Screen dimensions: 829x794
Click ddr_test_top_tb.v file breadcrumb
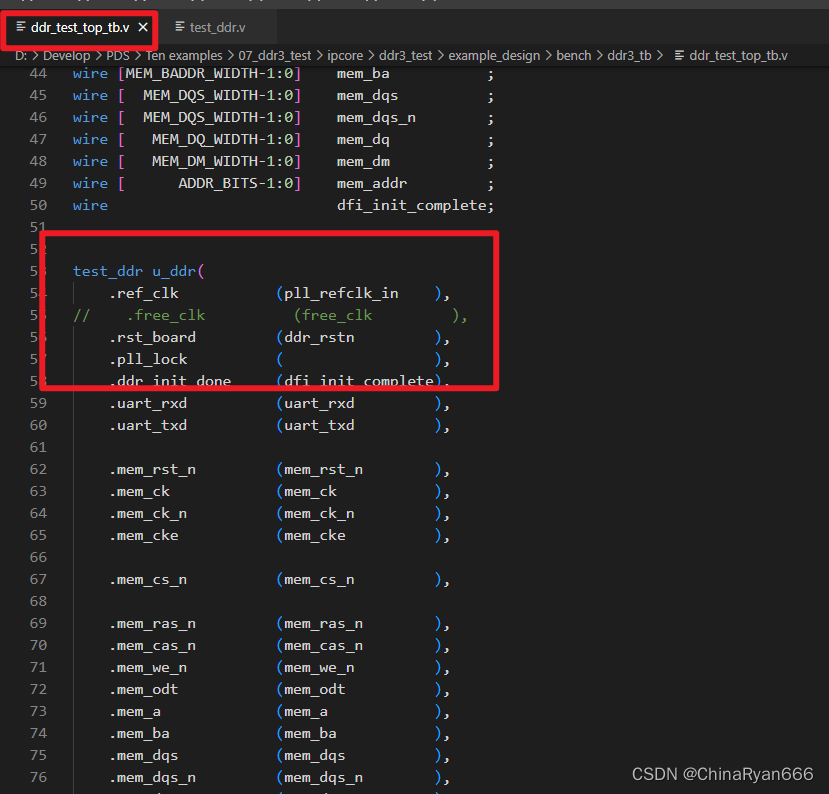pyautogui.click(x=738, y=56)
